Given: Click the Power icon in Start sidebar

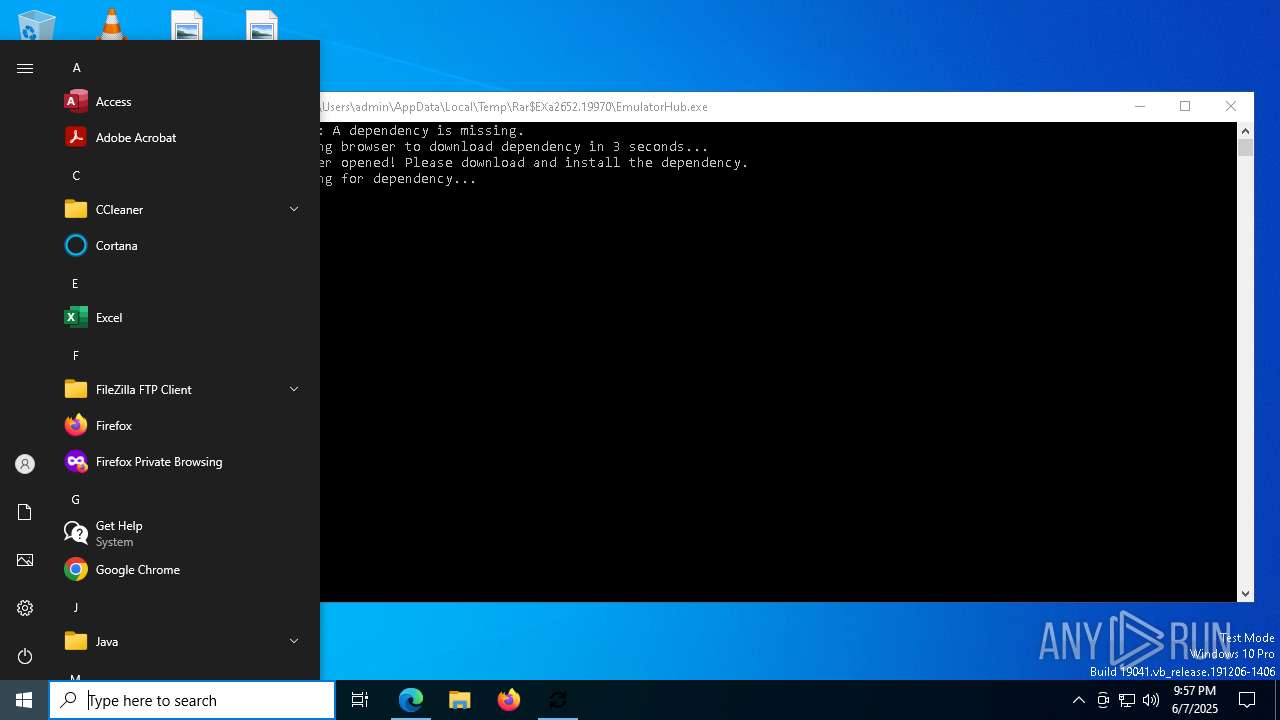Looking at the screenshot, I should pos(25,656).
